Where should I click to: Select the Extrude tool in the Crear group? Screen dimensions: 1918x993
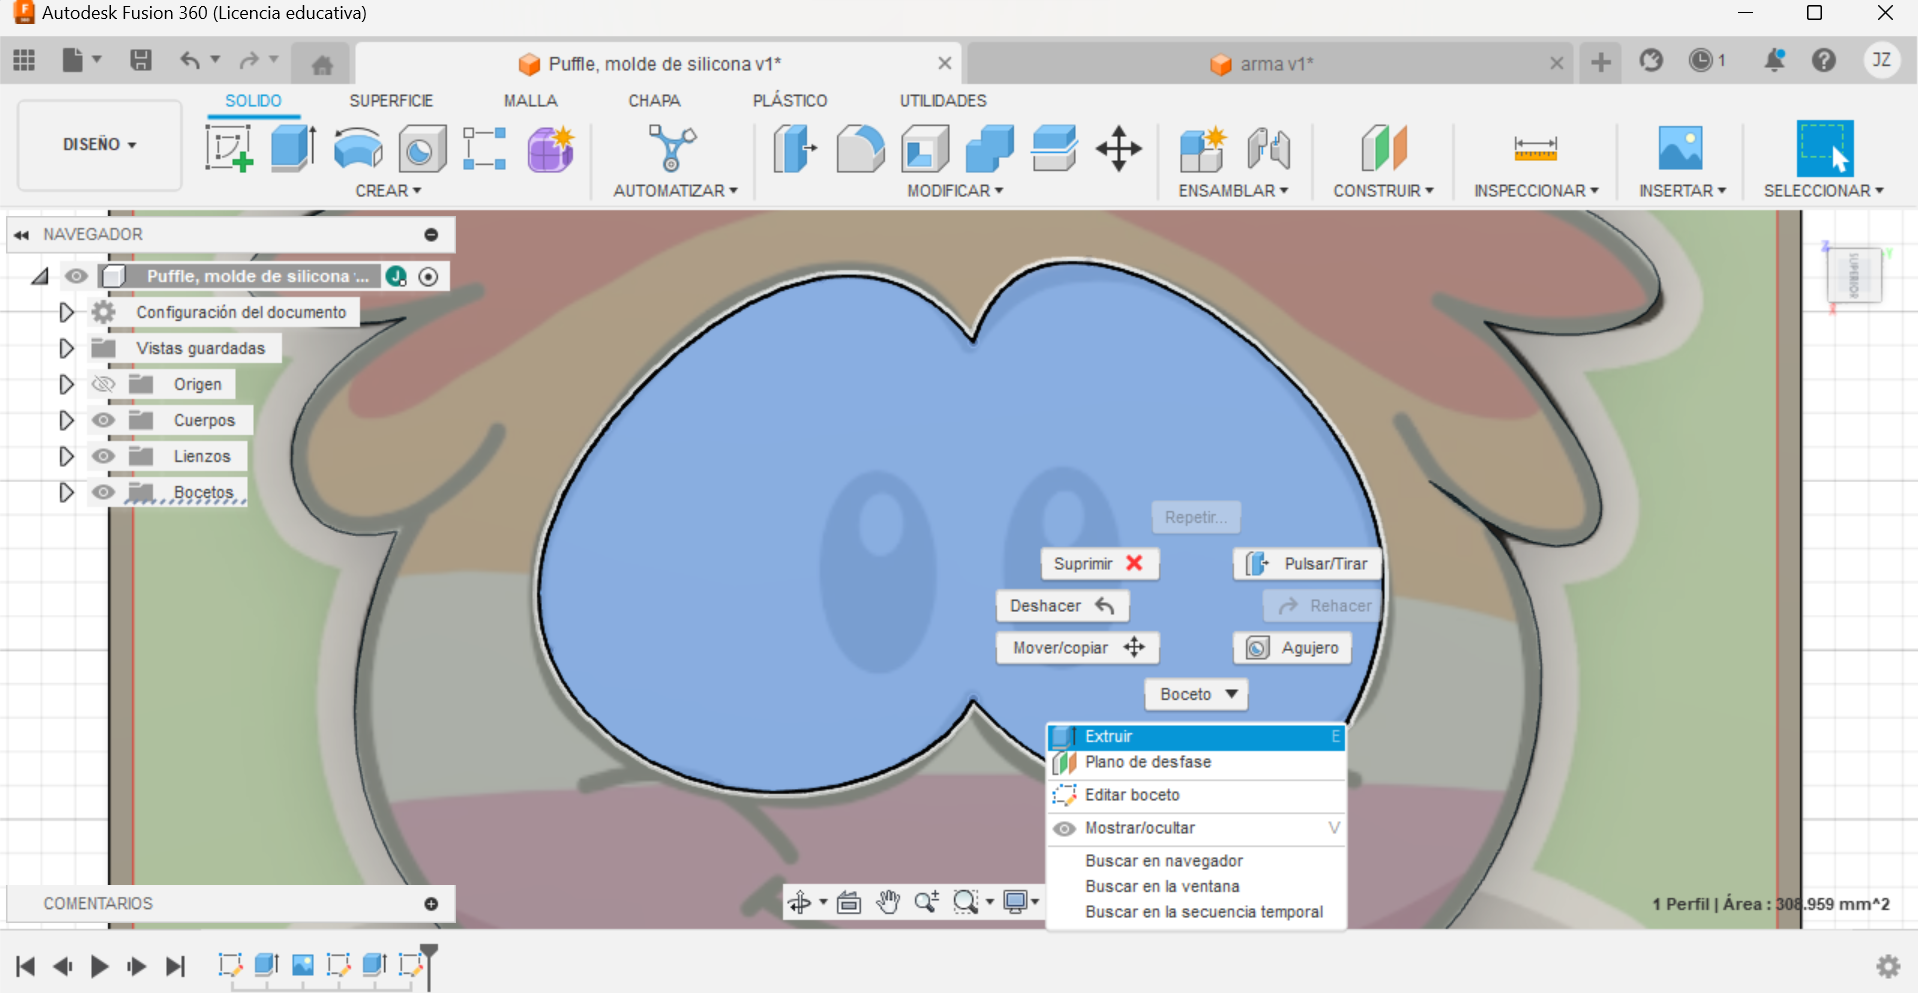293,148
